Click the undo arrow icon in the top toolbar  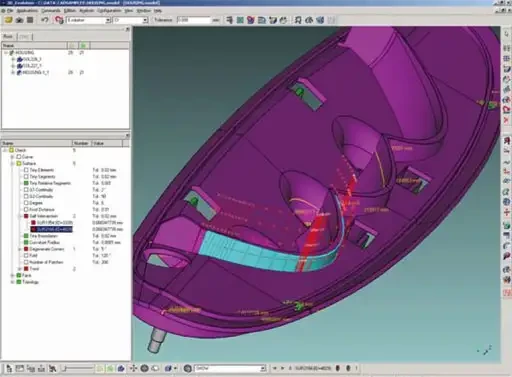point(45,20)
